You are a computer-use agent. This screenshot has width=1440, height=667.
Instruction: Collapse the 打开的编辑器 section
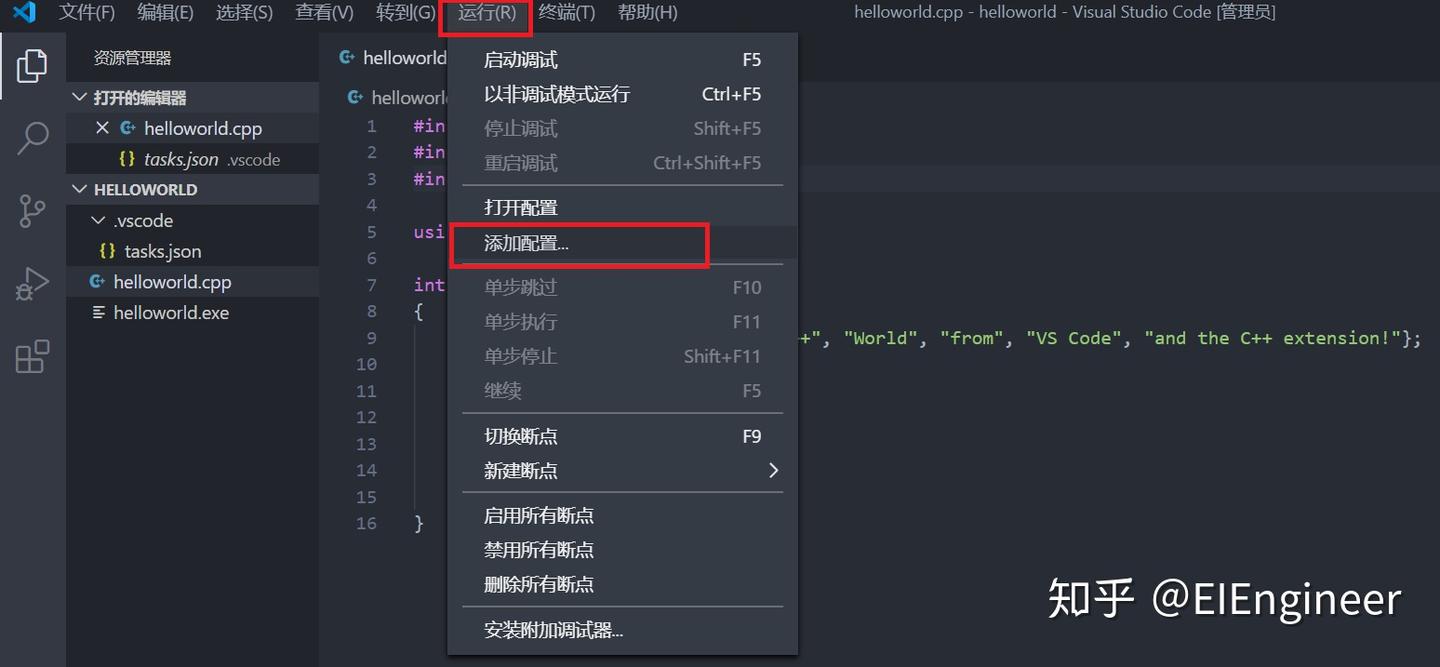click(78, 97)
